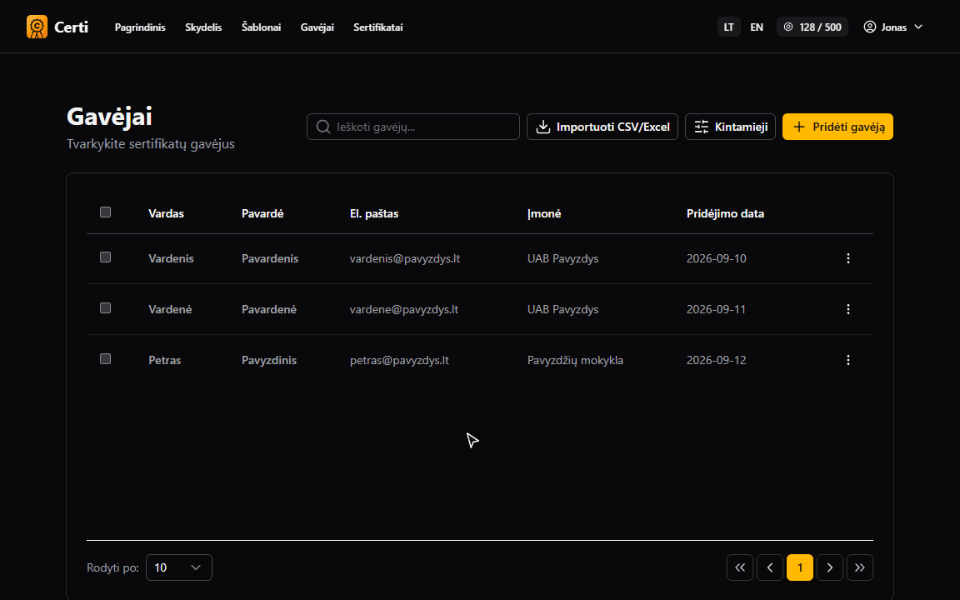Open row options for Petras Pavyzdinis
The height and width of the screenshot is (600, 960).
pos(848,360)
